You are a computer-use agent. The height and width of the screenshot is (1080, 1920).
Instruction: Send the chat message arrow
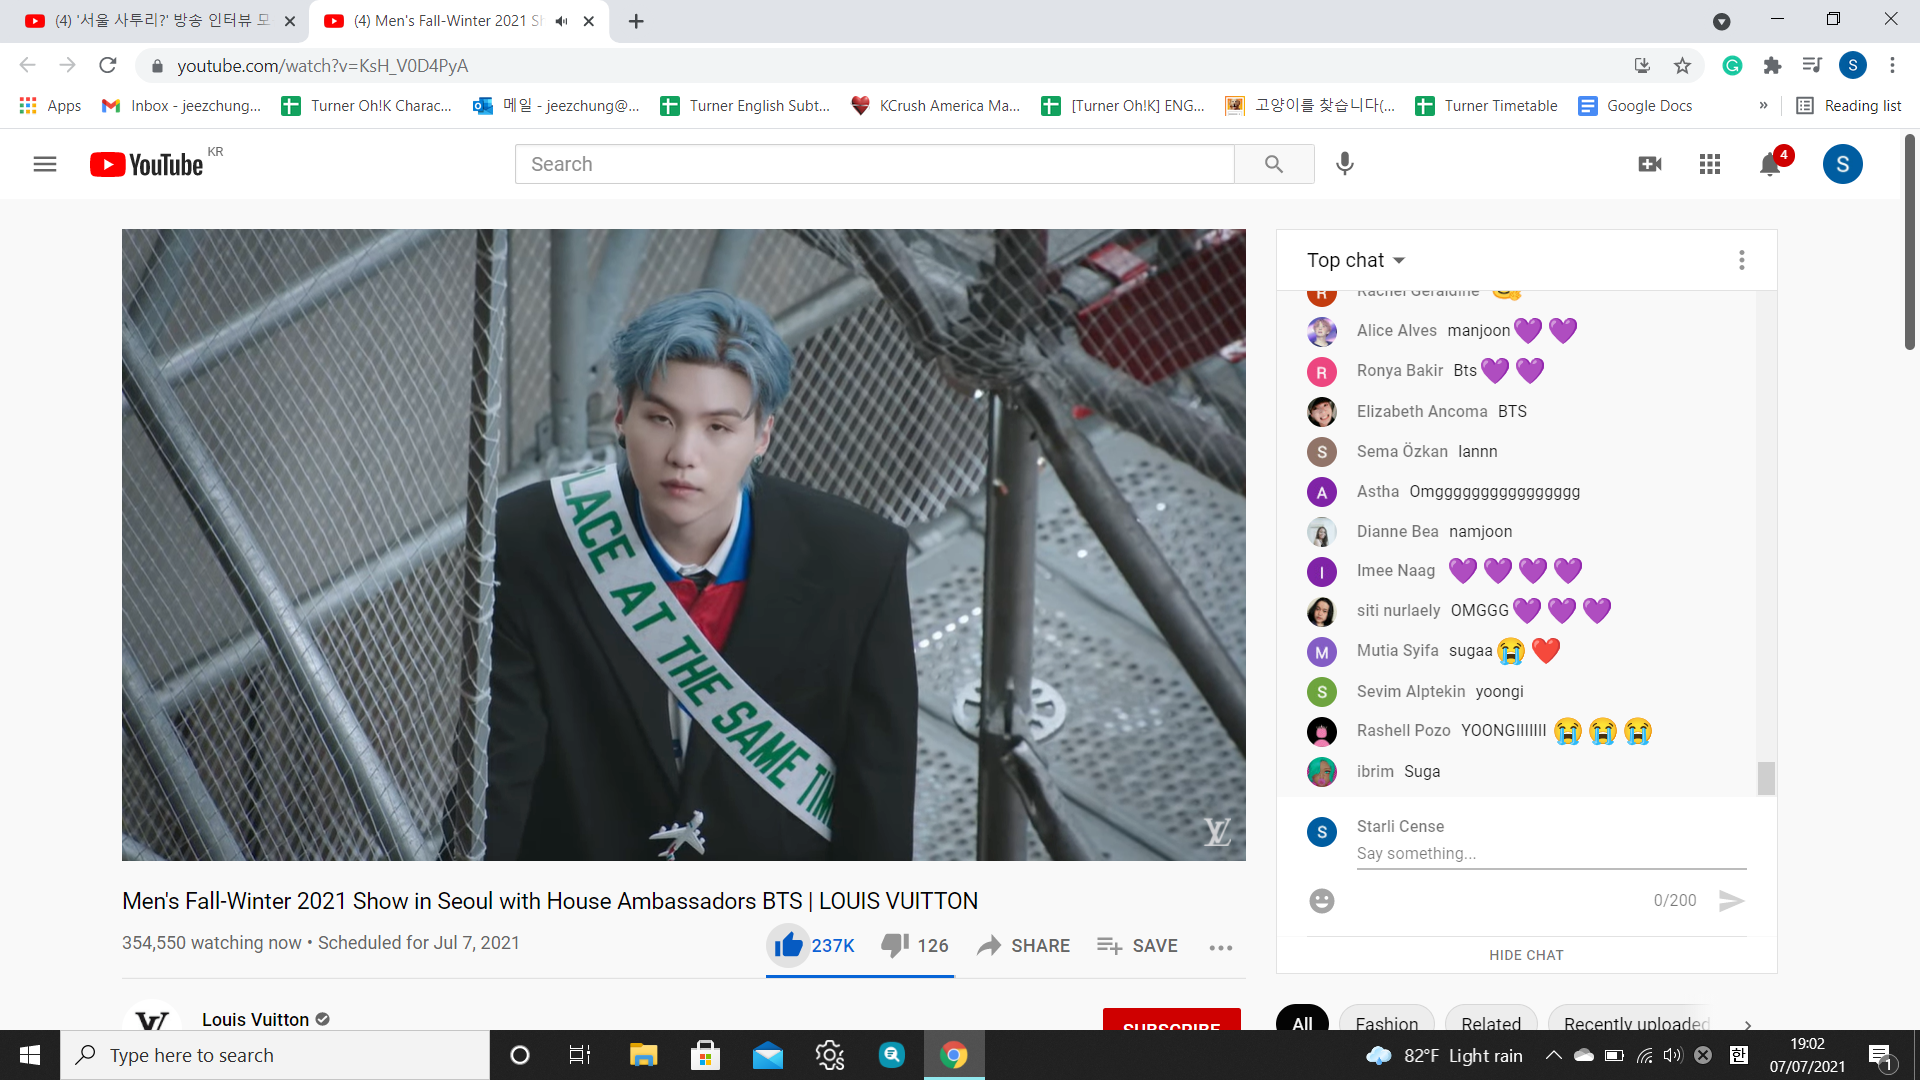(1732, 901)
